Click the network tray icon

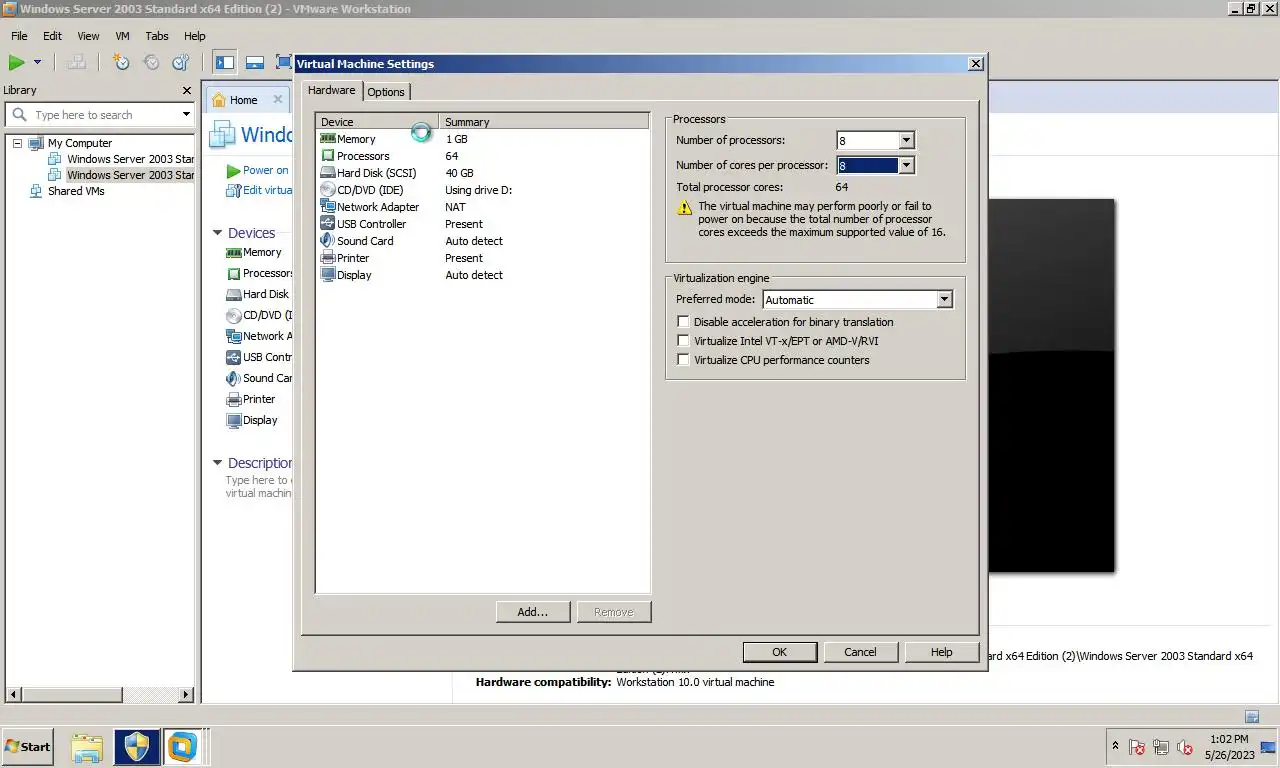pos(1161,747)
